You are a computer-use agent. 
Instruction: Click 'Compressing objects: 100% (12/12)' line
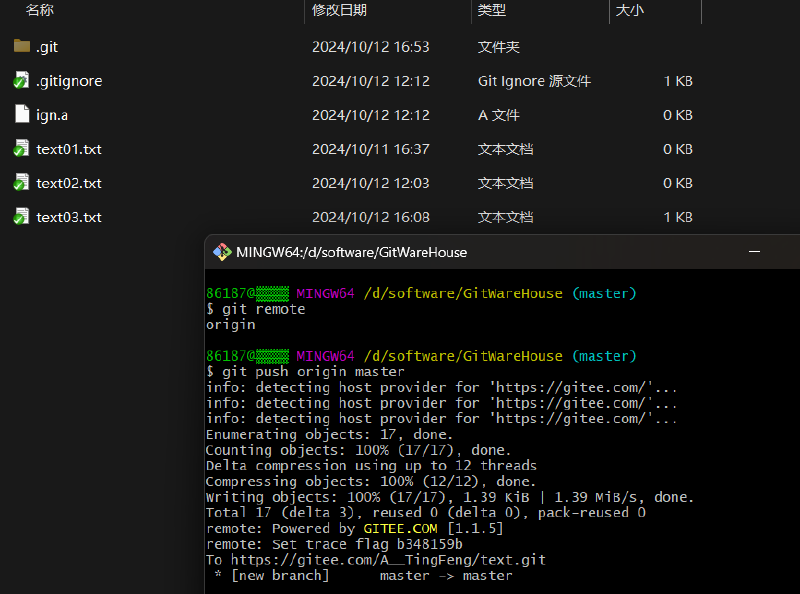(371, 481)
